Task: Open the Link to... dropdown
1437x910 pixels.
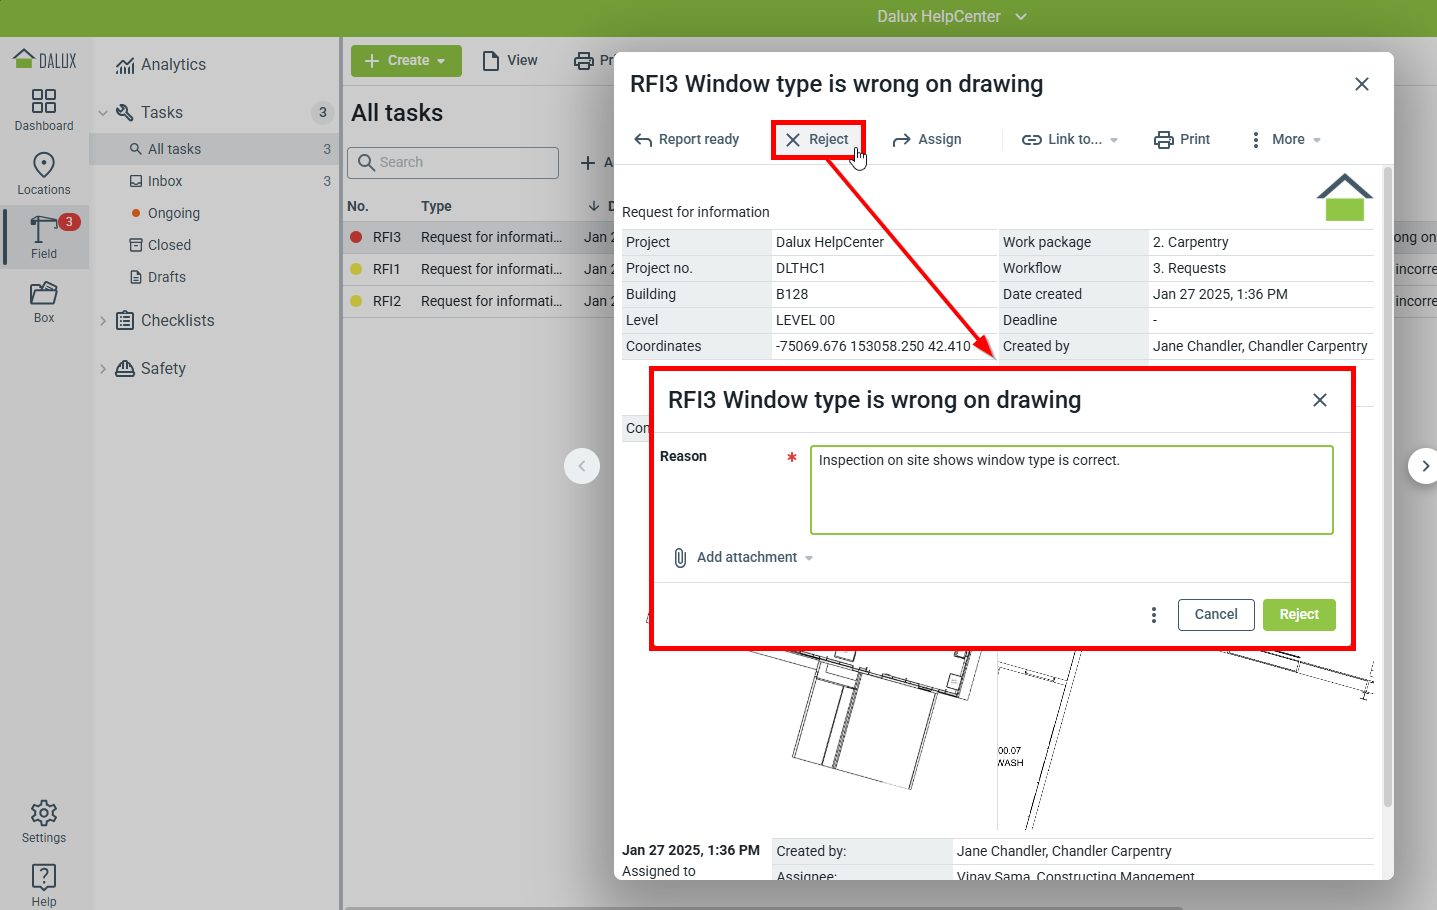Action: click(1070, 140)
